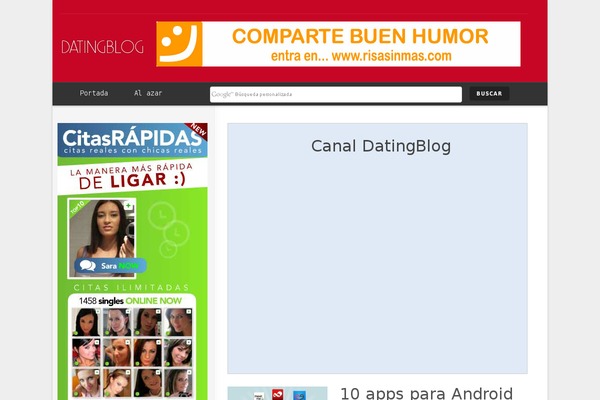This screenshot has width=600, height=400.
Task: Open first singles thumbnail in top row
Action: (x=86, y=322)
